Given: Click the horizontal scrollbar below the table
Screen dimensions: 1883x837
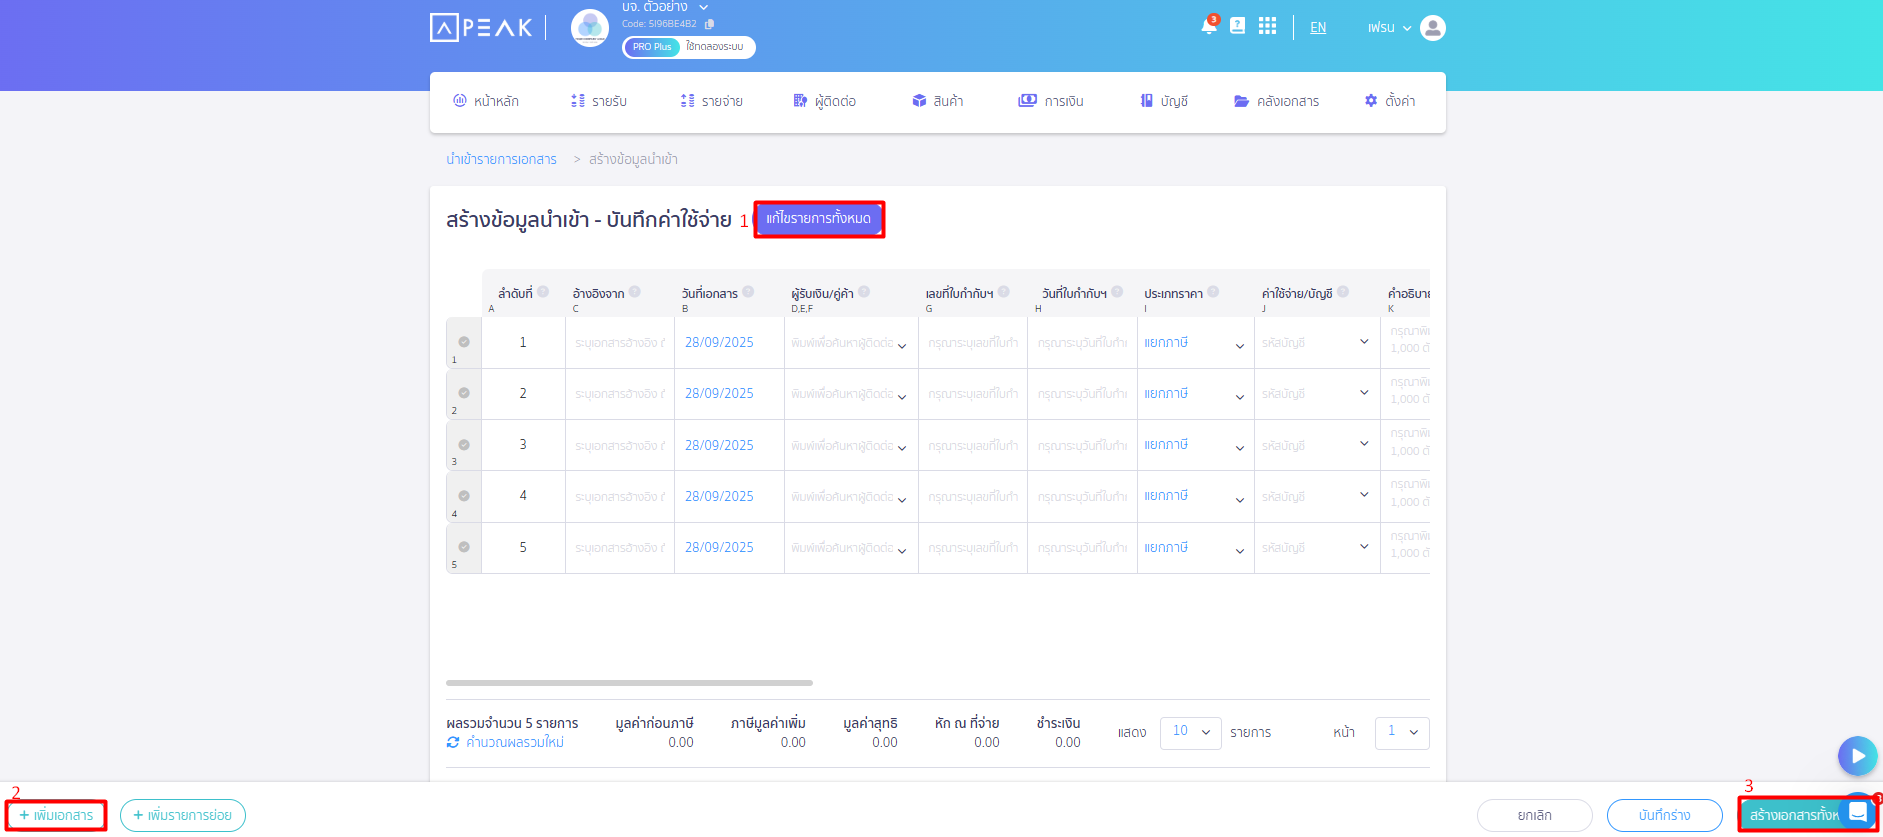Looking at the screenshot, I should (629, 683).
